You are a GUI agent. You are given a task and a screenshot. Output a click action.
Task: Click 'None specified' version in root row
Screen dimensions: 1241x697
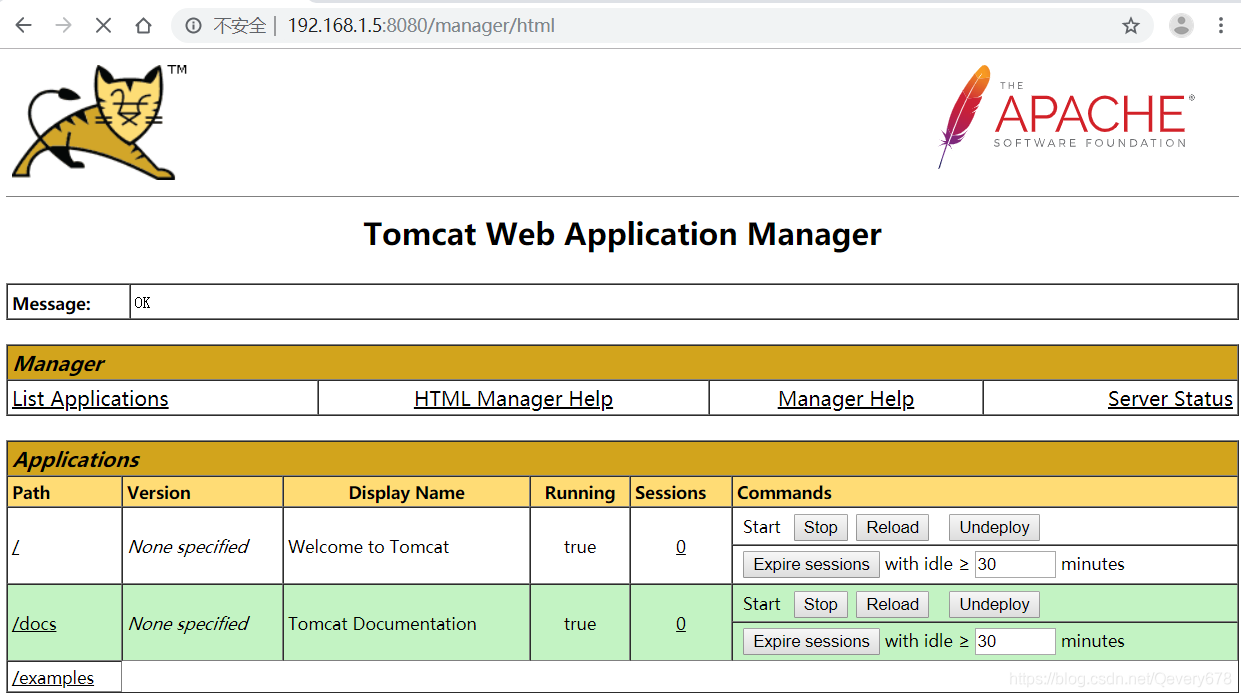[188, 547]
